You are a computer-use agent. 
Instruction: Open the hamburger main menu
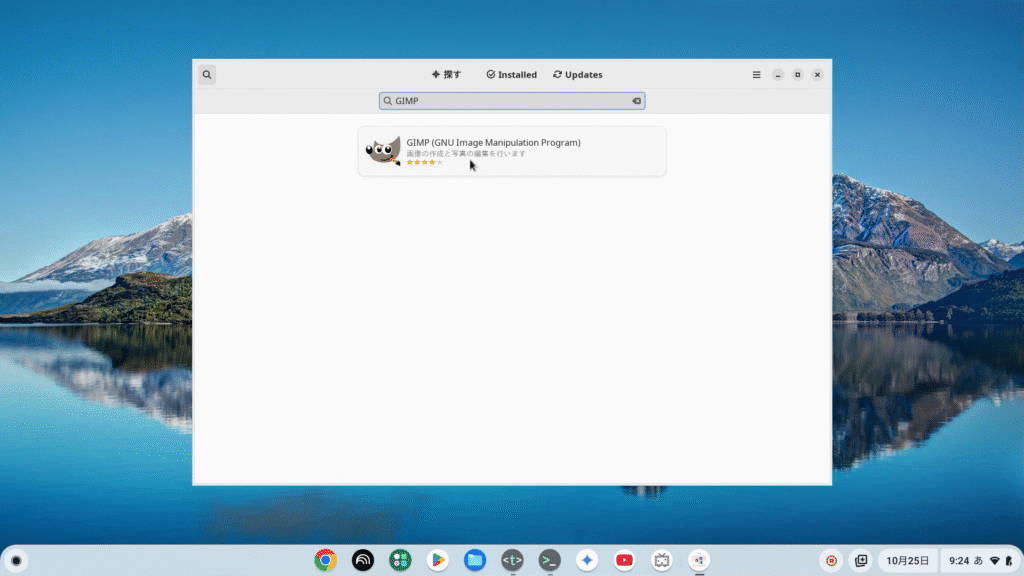pos(757,75)
